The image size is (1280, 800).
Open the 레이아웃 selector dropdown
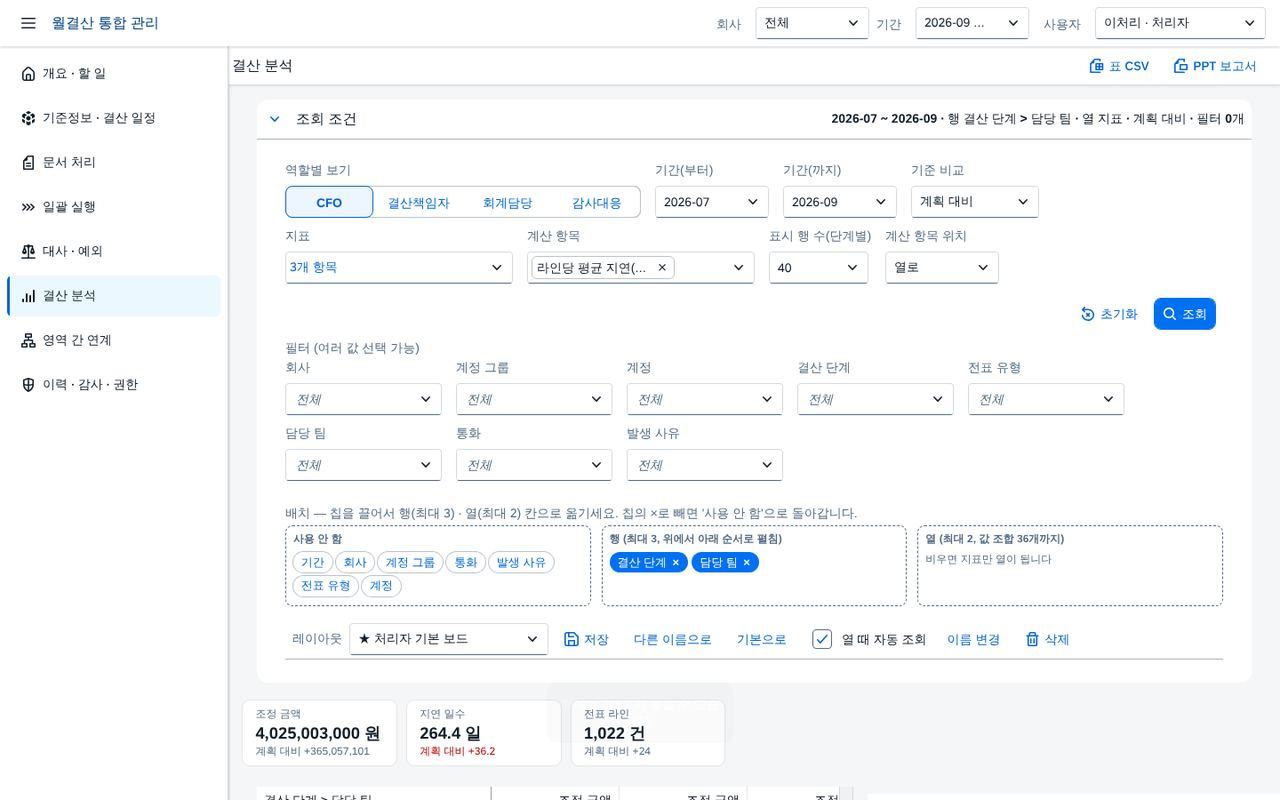(449, 639)
